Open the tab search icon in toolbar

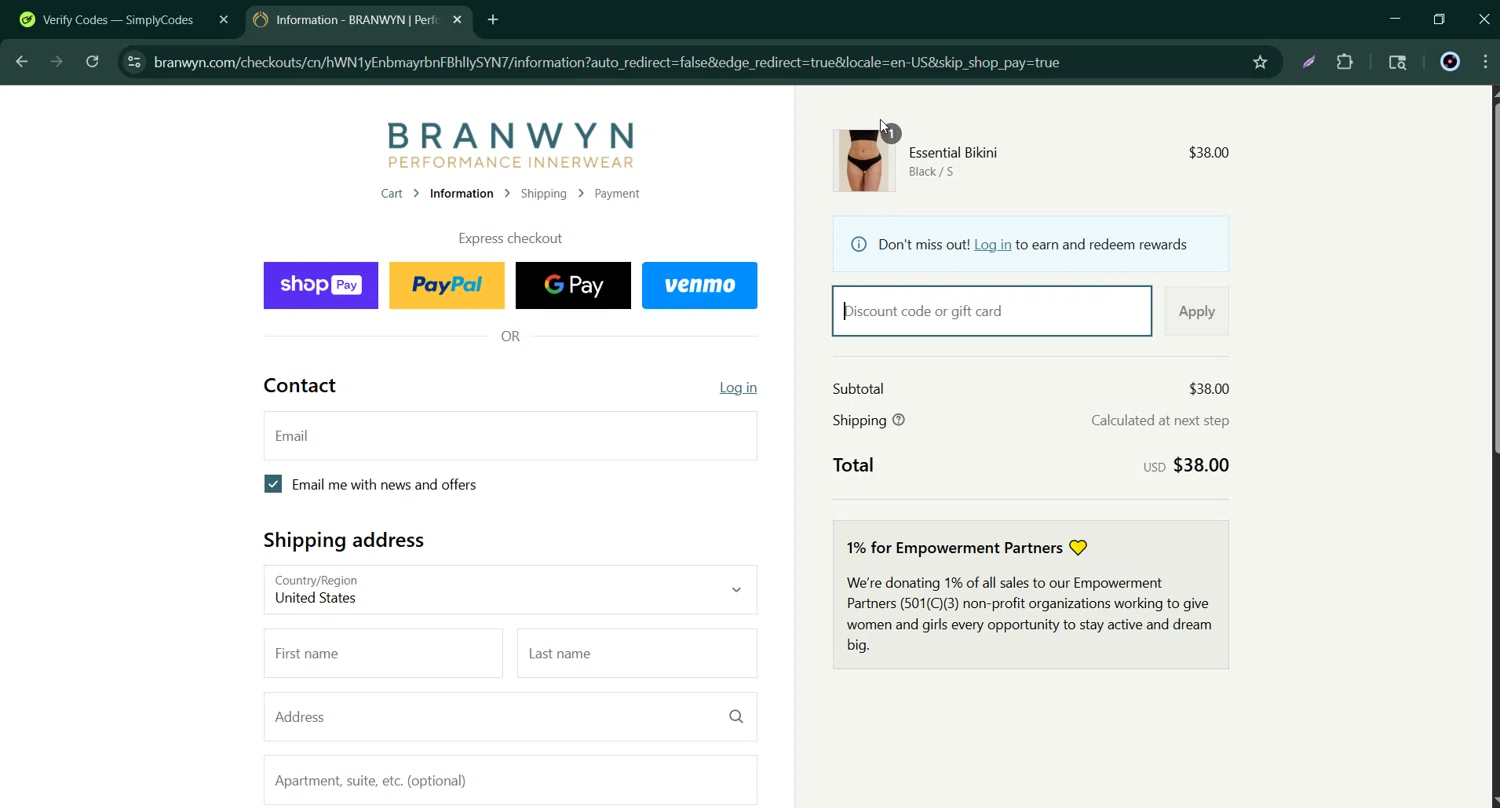coord(1398,62)
